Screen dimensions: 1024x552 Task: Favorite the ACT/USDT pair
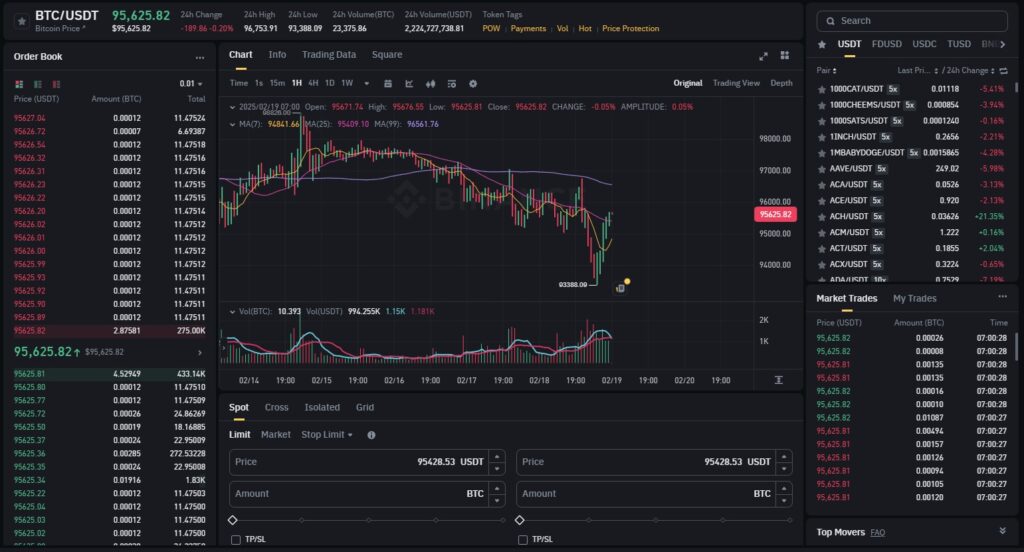(822, 249)
